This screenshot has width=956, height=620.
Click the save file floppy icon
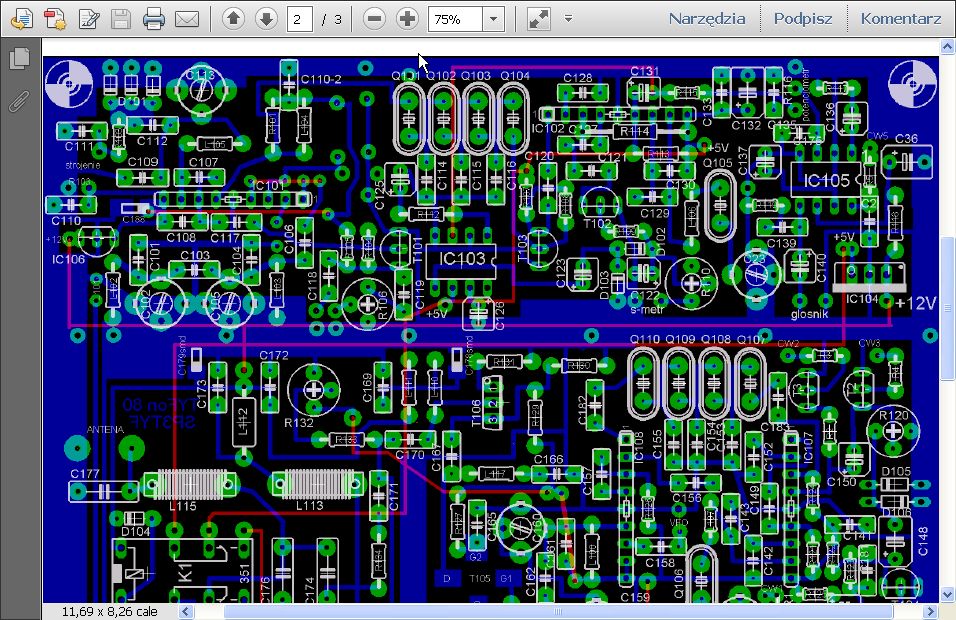coord(121,19)
